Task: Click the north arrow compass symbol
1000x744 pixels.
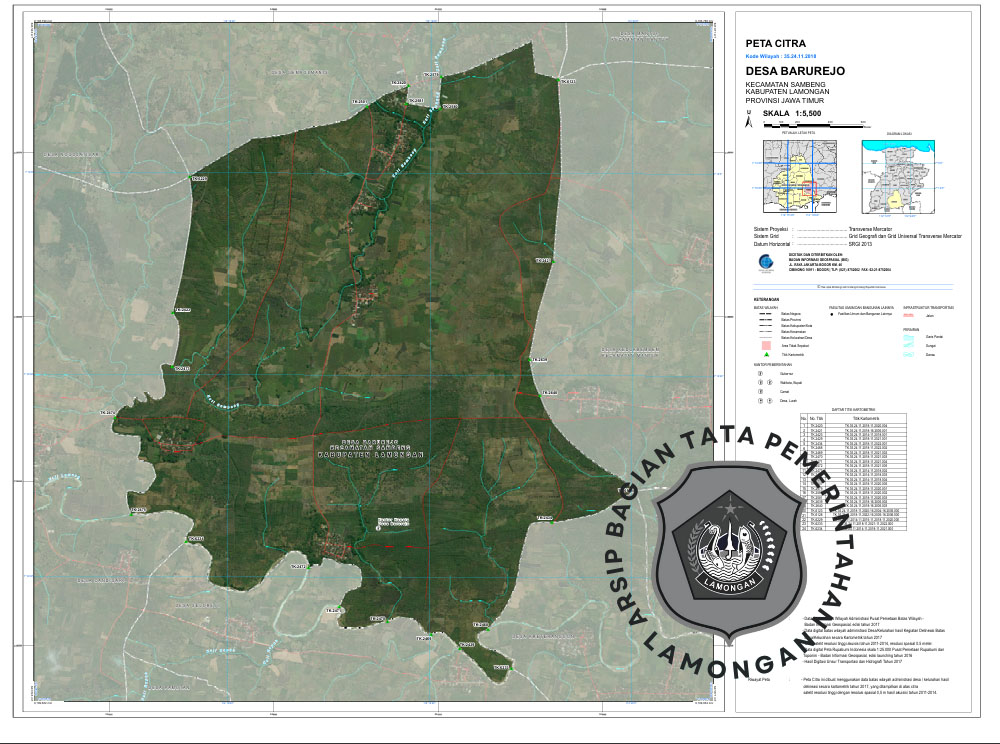Action: [747, 122]
